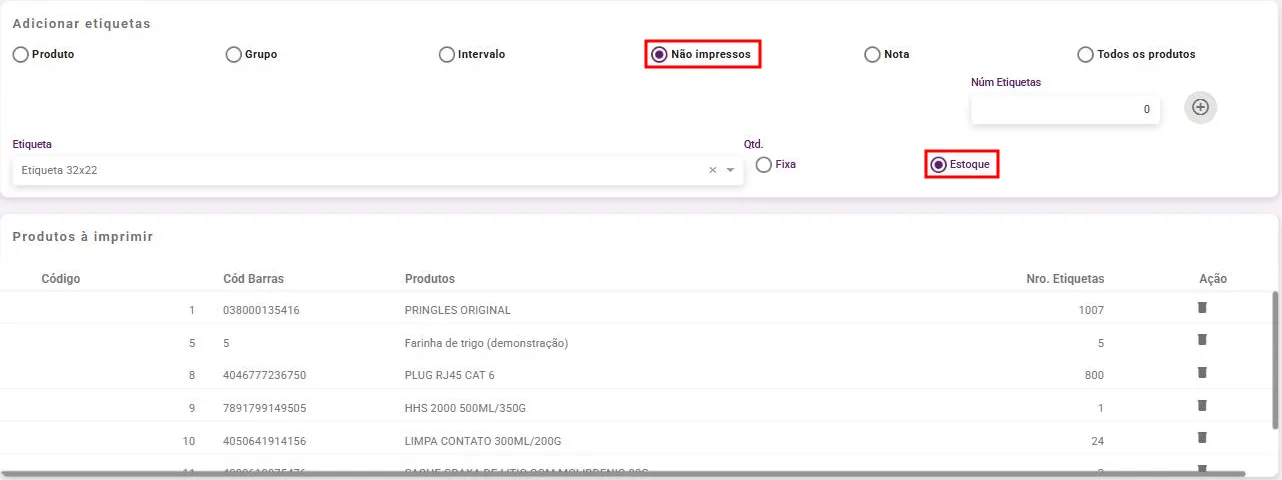The height and width of the screenshot is (480, 1282).
Task: Delete the HHS 2000 500ML/350G row
Action: click(x=1202, y=405)
